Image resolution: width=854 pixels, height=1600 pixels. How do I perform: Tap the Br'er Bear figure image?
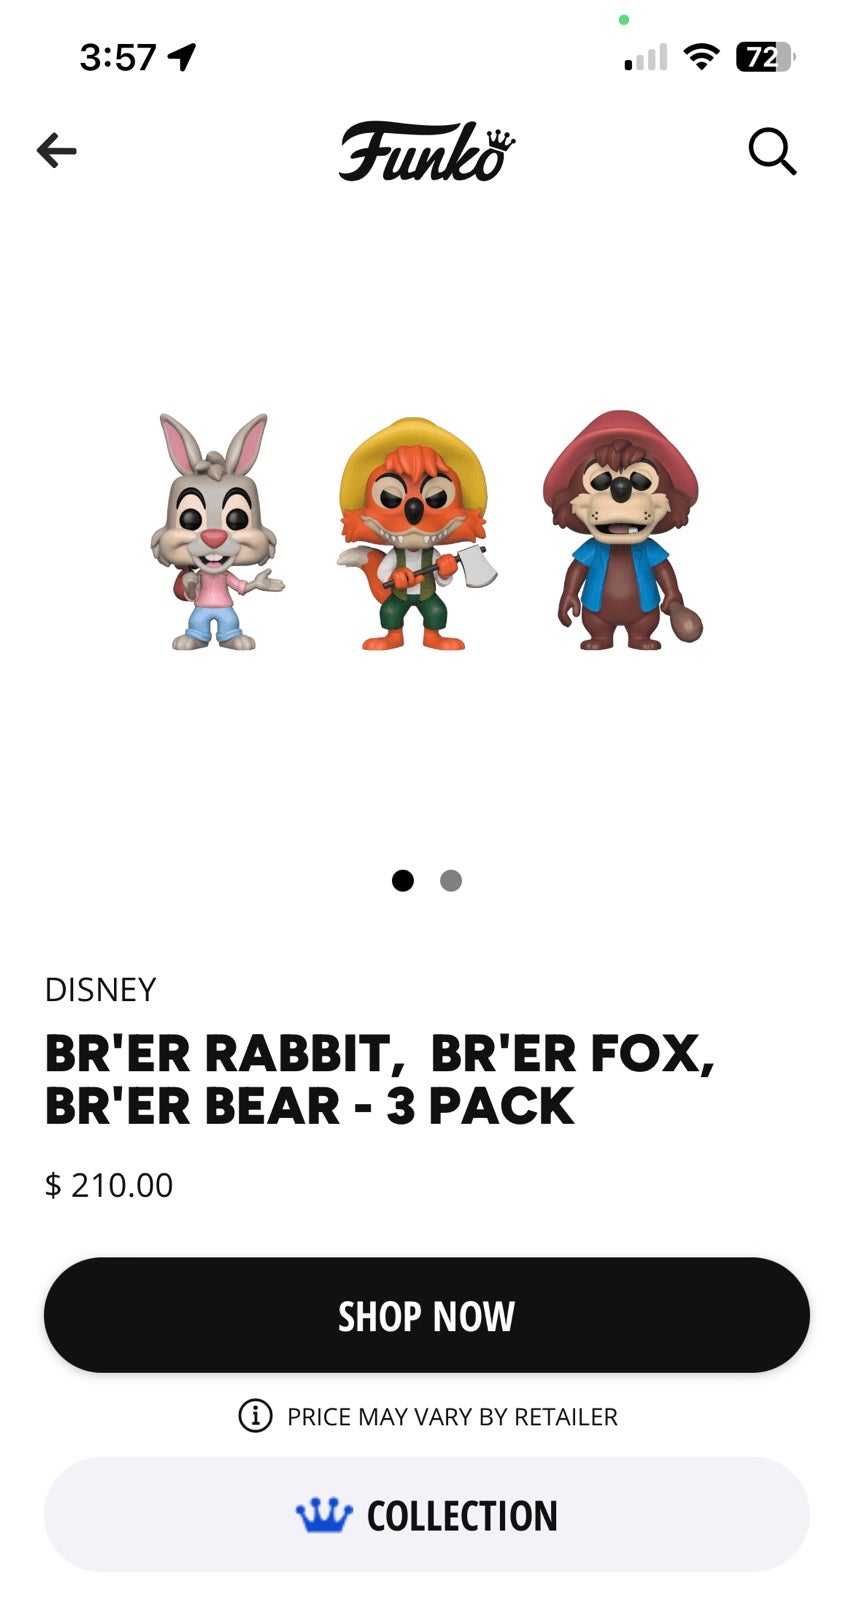point(622,530)
